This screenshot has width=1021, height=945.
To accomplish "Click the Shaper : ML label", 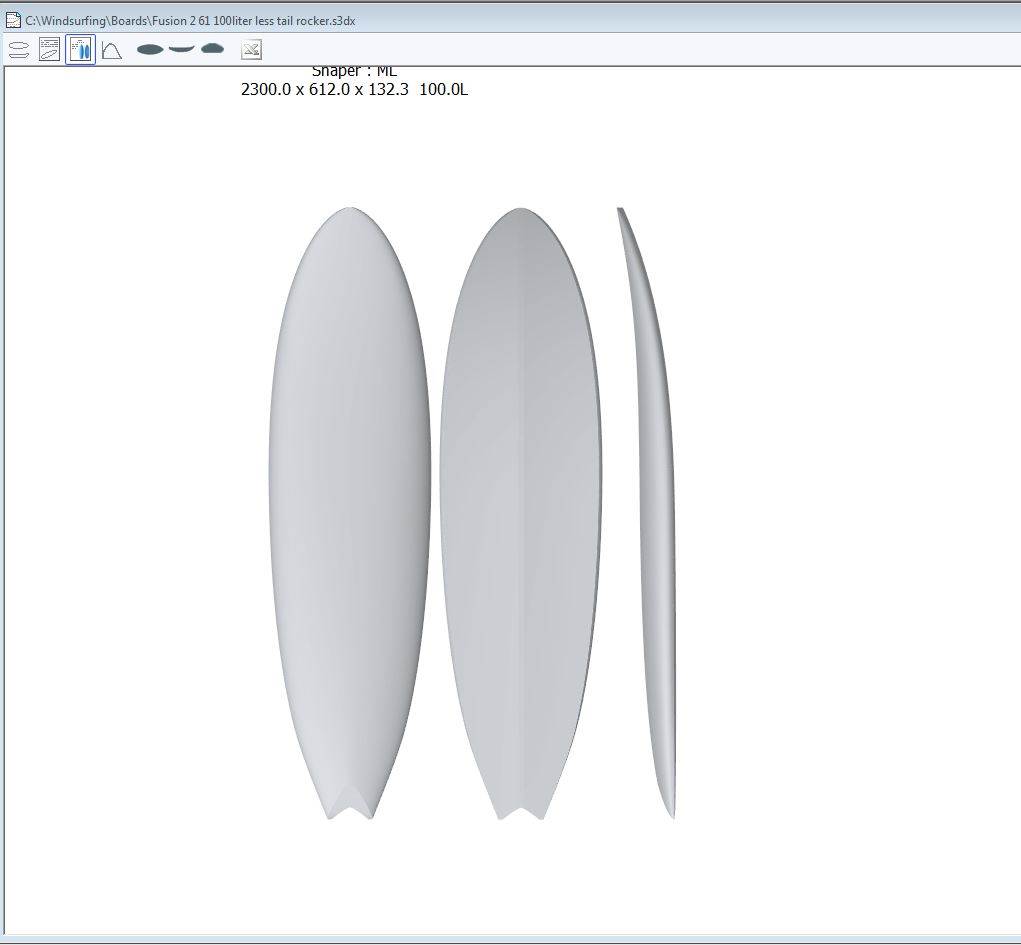I will click(354, 71).
